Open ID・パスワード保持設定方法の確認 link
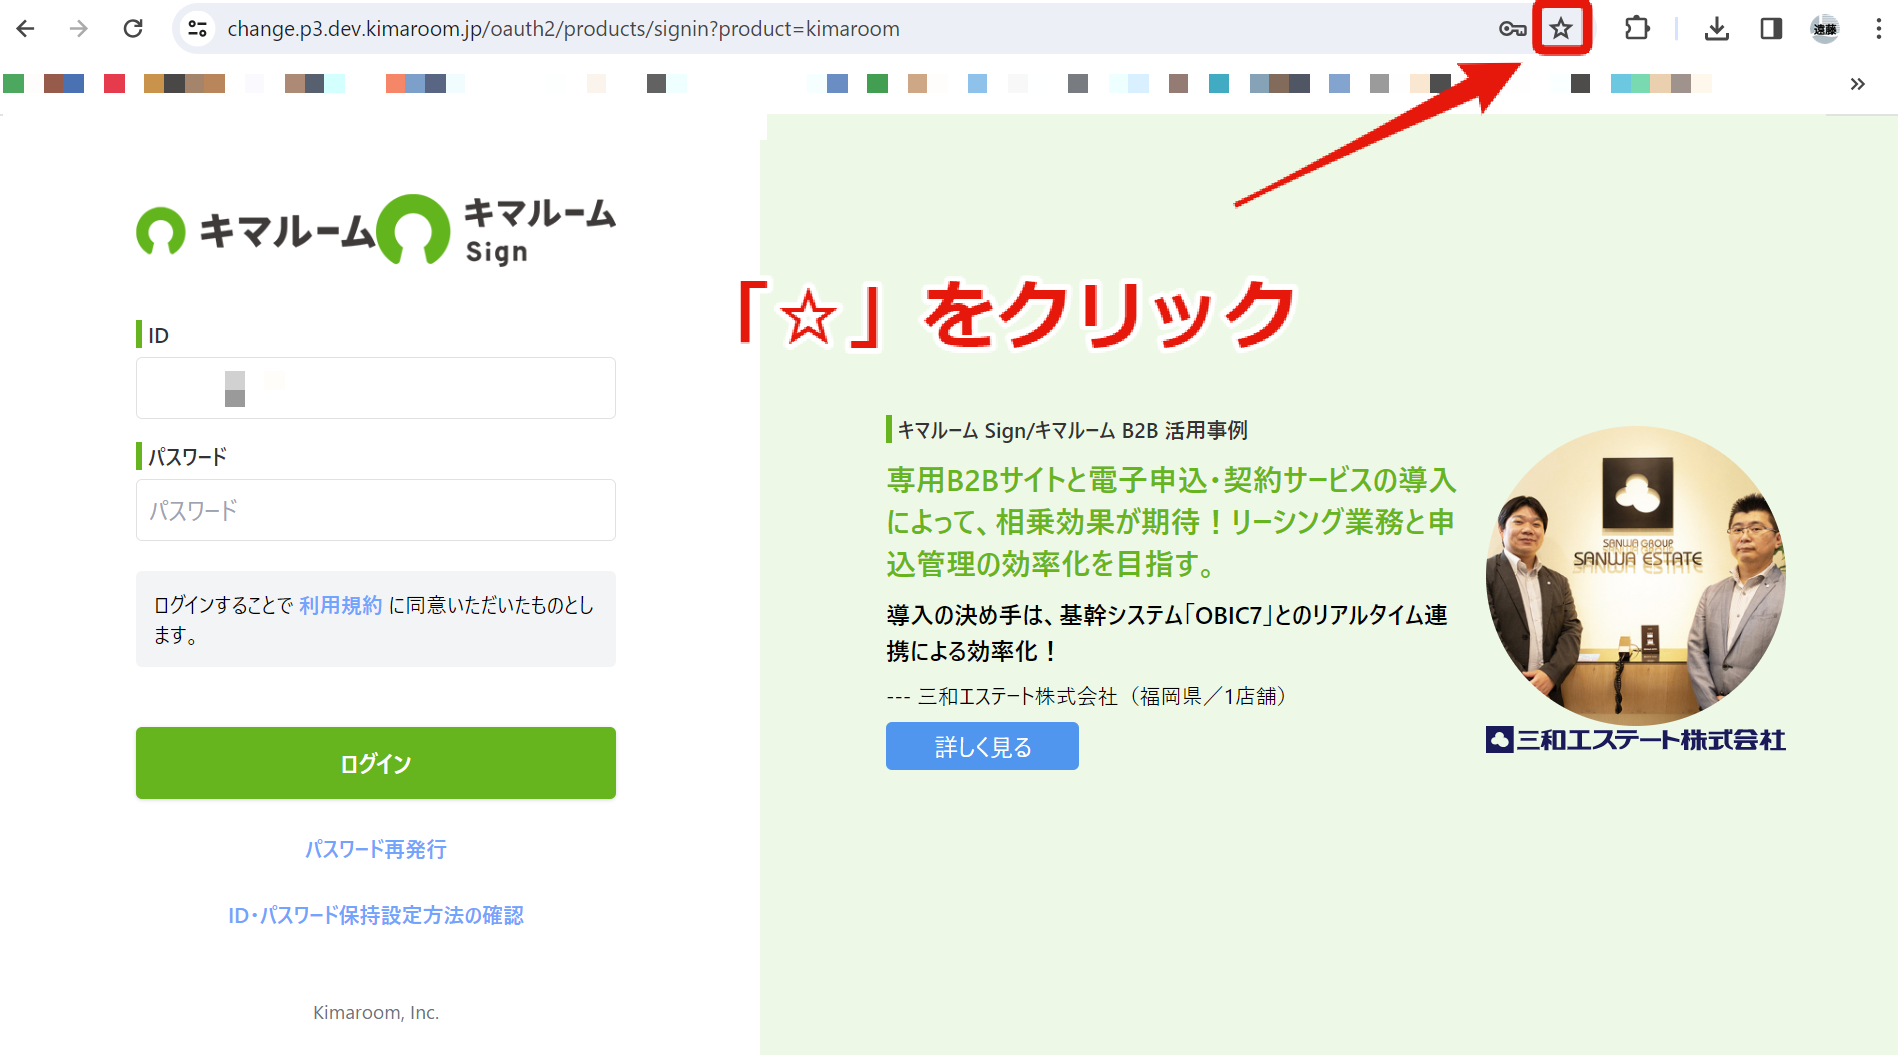Image resolution: width=1898 pixels, height=1055 pixels. pyautogui.click(x=376, y=915)
